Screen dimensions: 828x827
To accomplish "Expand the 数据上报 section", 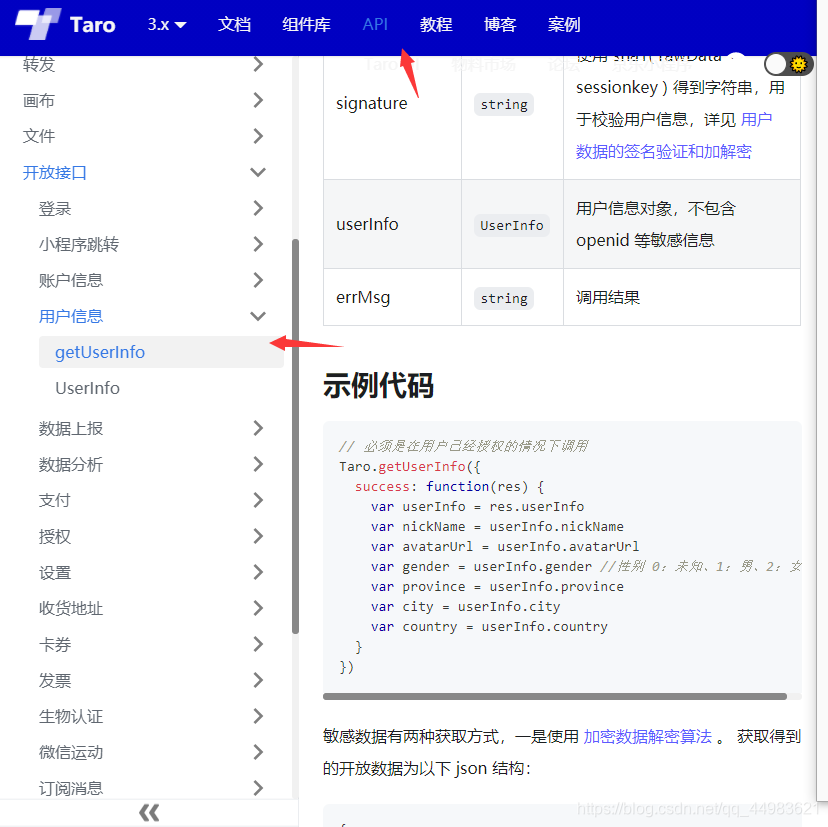I will (x=75, y=428).
